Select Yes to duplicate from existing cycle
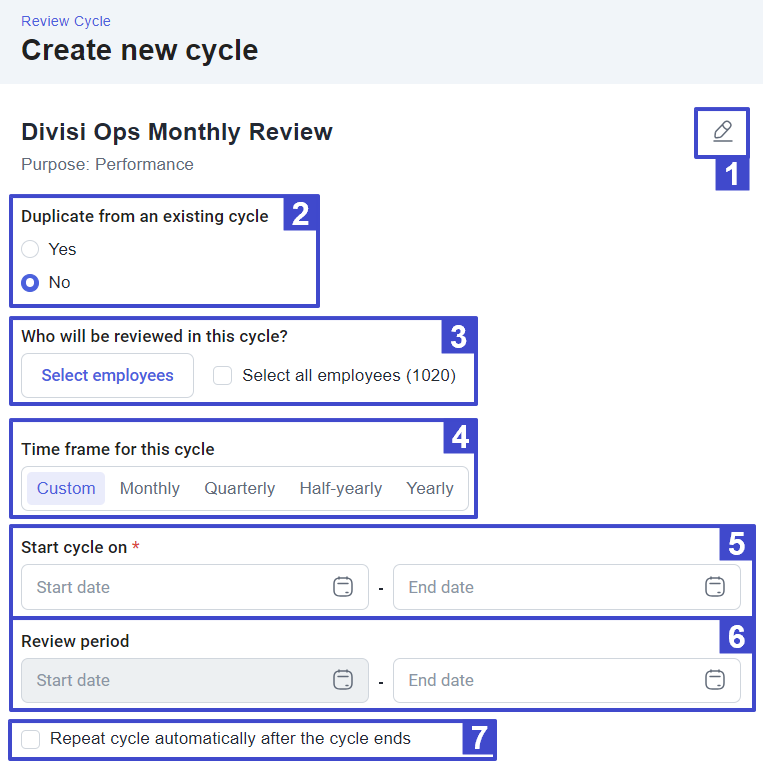Image resolution: width=763 pixels, height=772 pixels. pos(31,249)
